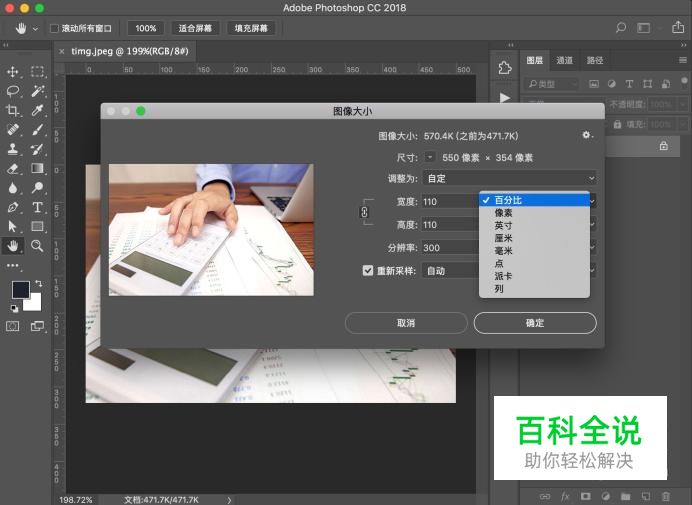Open the Image Size gear settings menu
Viewport: 692px width, 505px height.
coord(587,135)
